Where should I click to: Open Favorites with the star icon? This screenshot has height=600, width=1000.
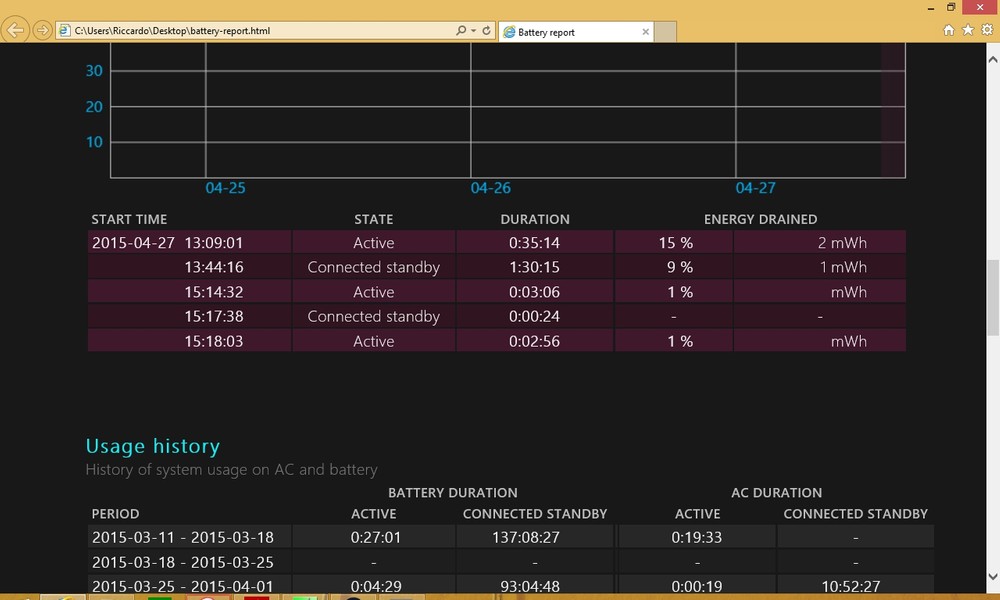(x=968, y=30)
